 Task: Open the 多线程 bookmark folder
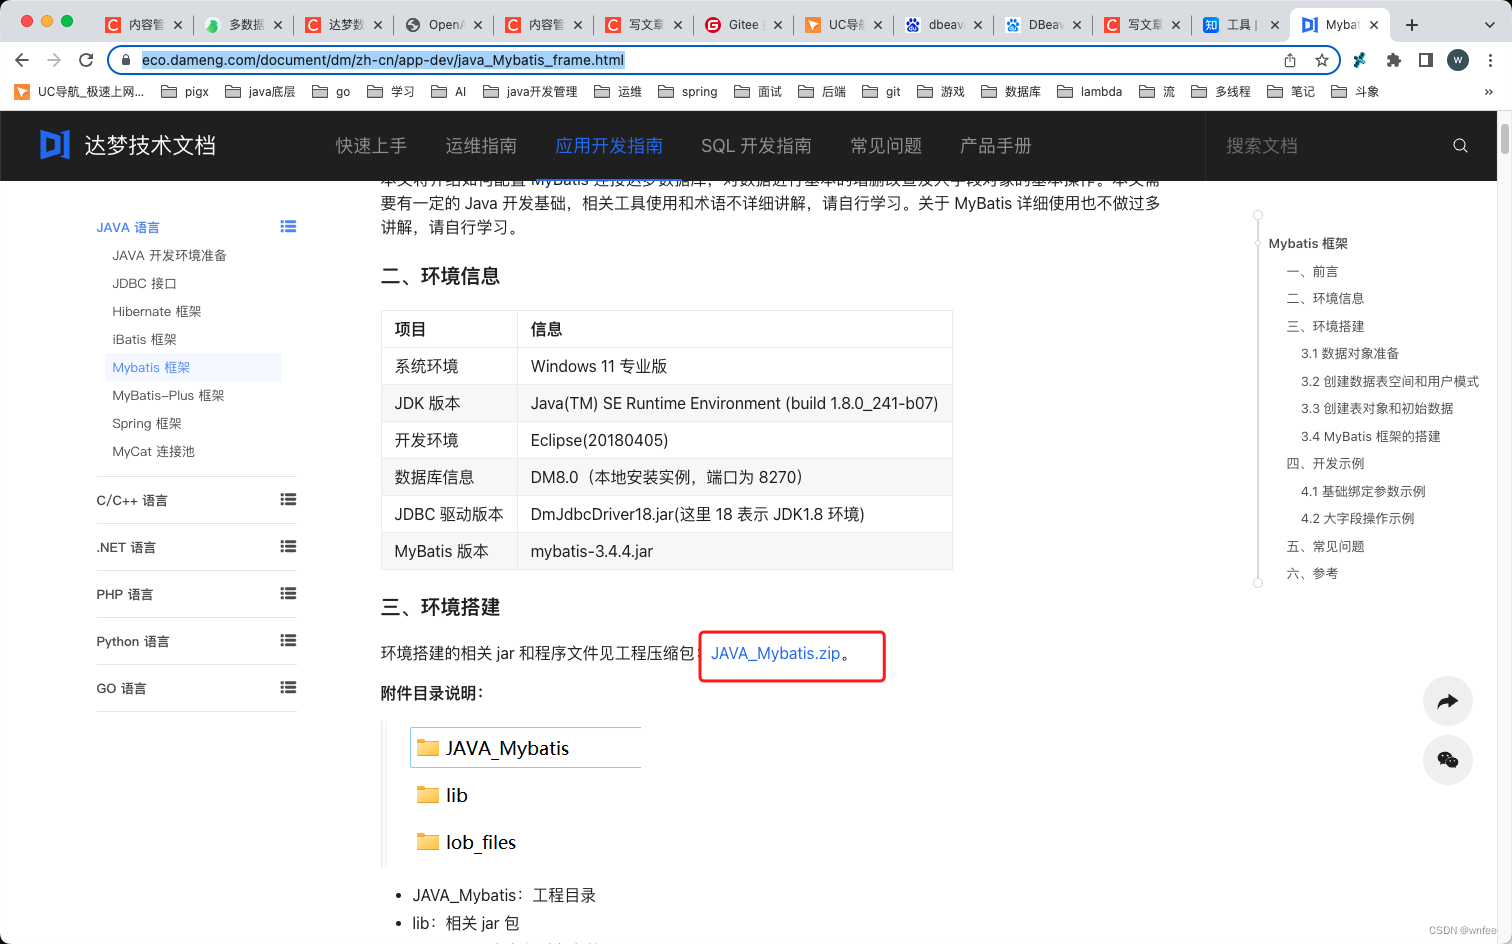click(x=1221, y=92)
